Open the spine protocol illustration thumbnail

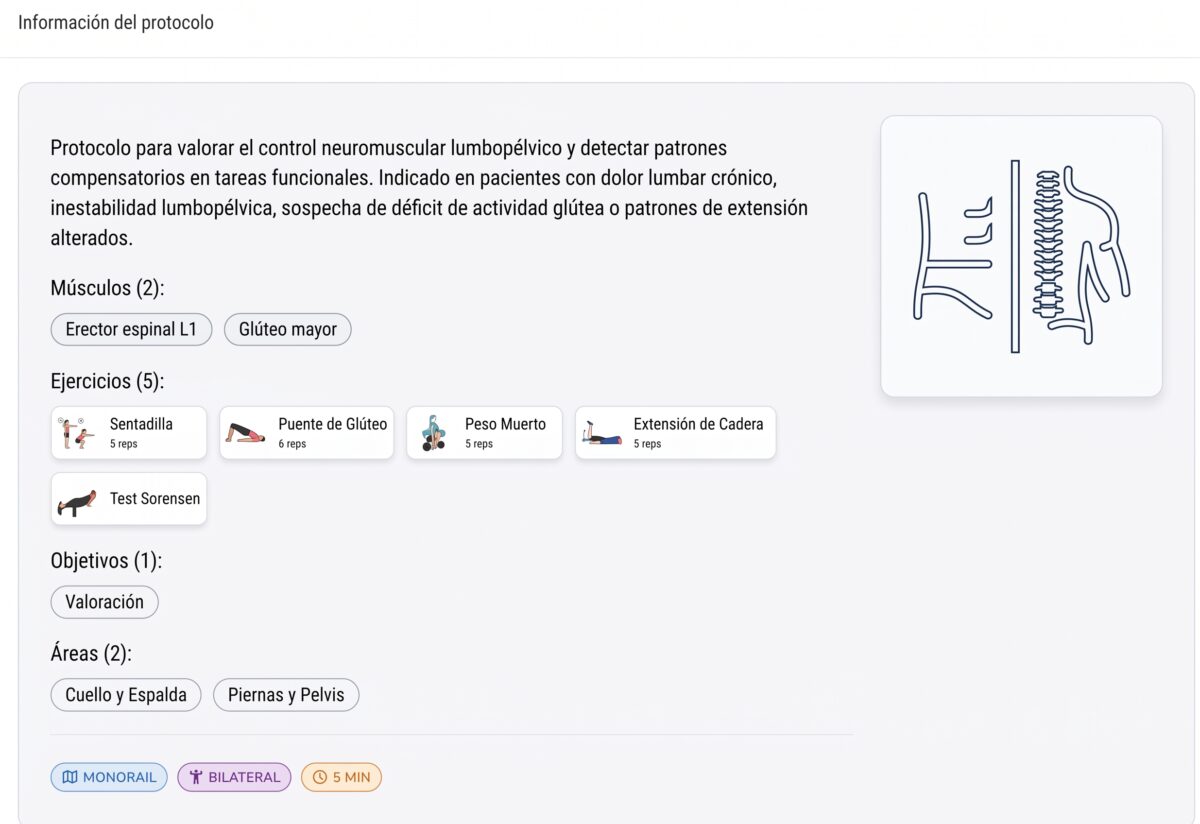click(1021, 256)
